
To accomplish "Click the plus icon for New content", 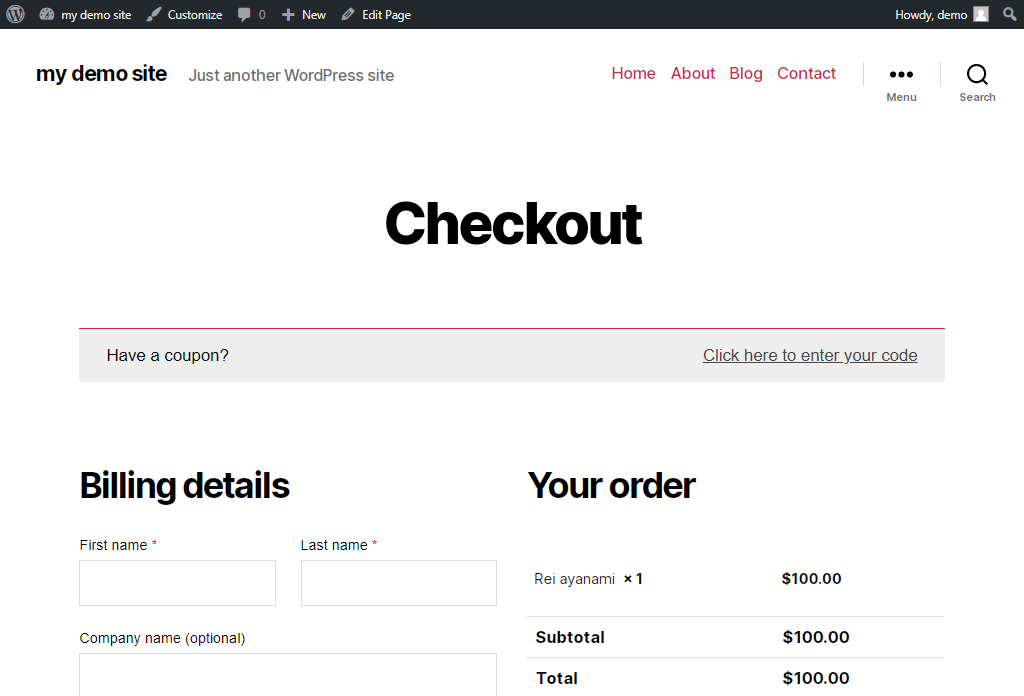I will [x=288, y=15].
